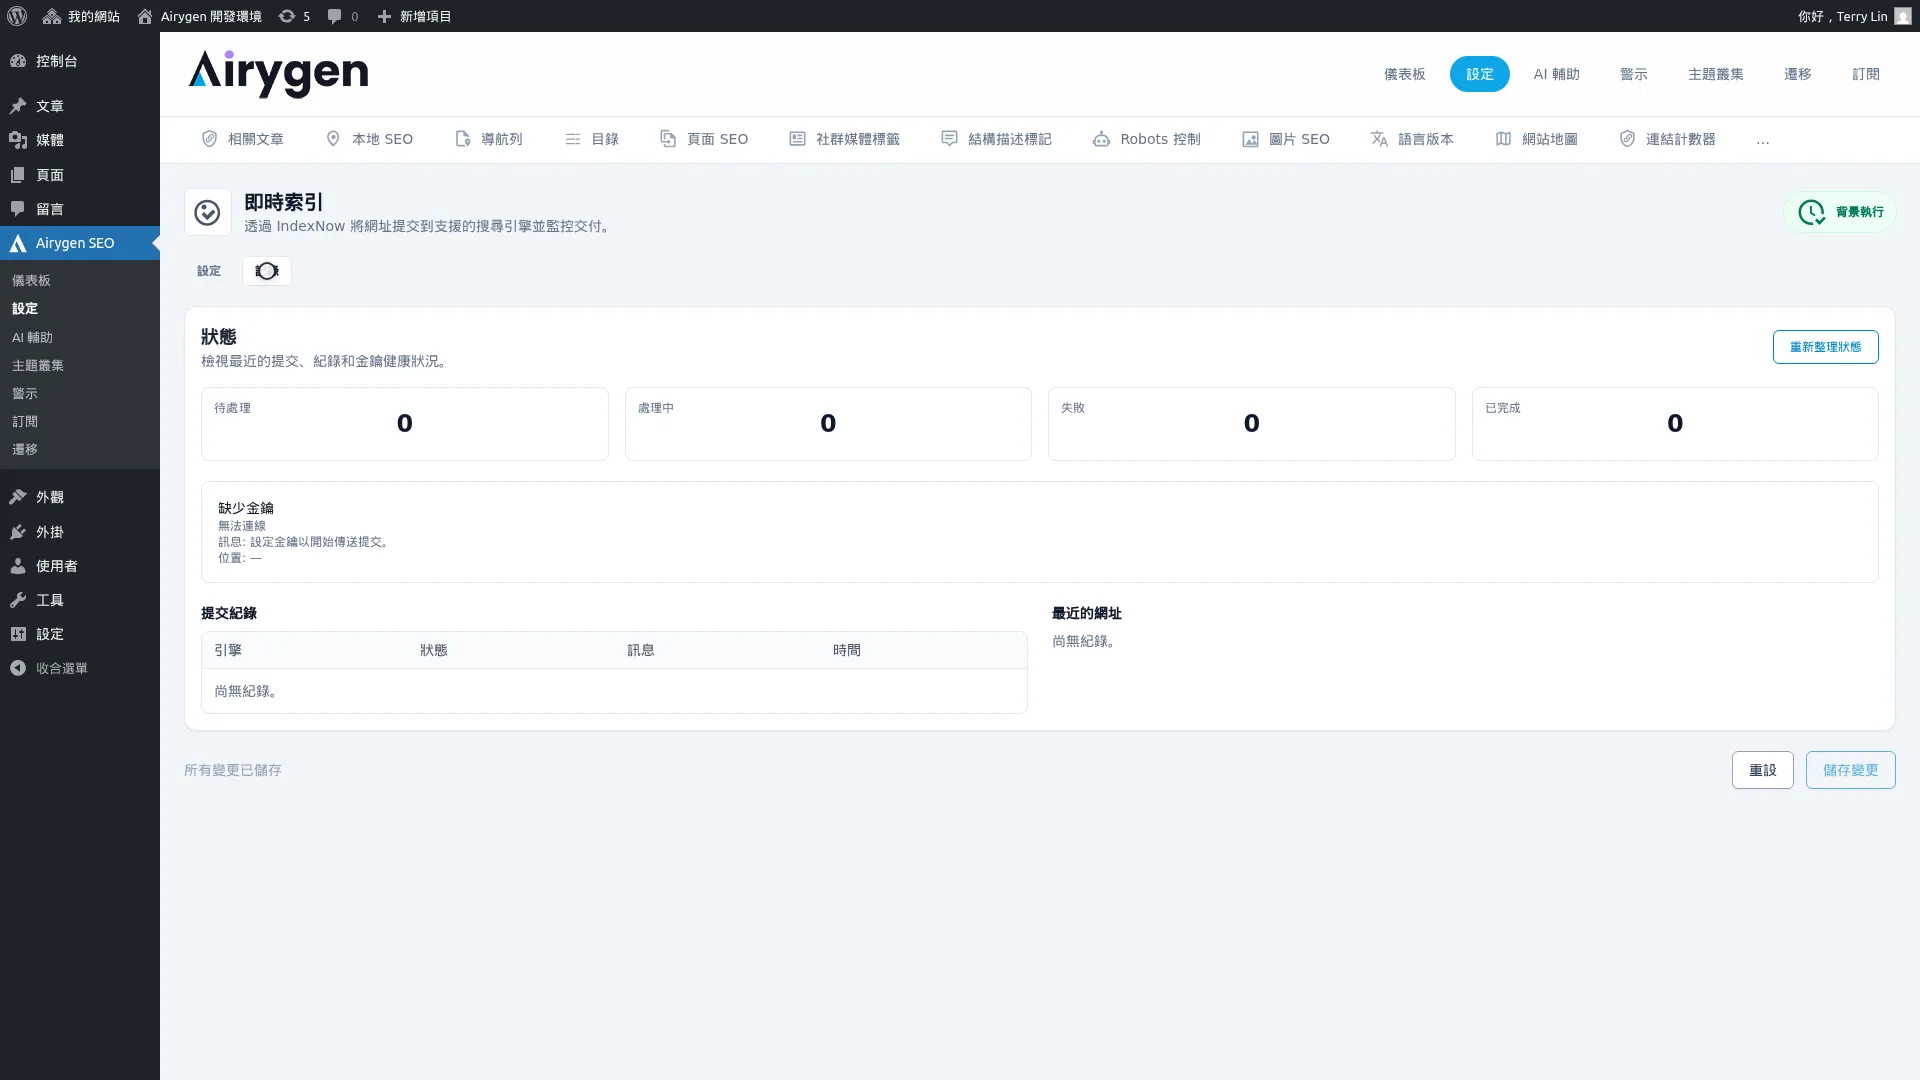Click the Airygen logo
The image size is (1920, 1080).
(x=278, y=74)
